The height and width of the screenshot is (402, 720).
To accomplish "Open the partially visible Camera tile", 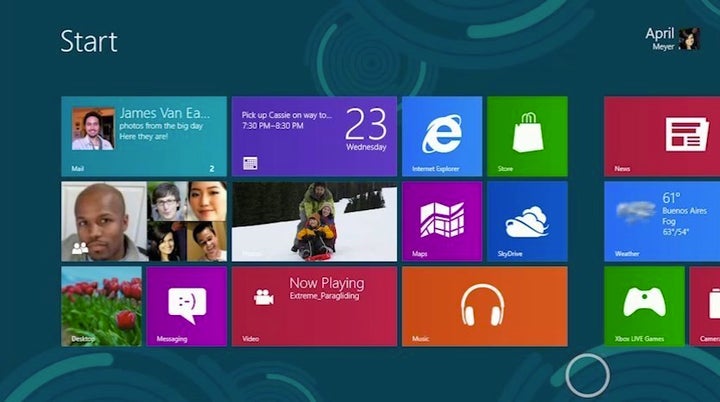I will coord(705,306).
